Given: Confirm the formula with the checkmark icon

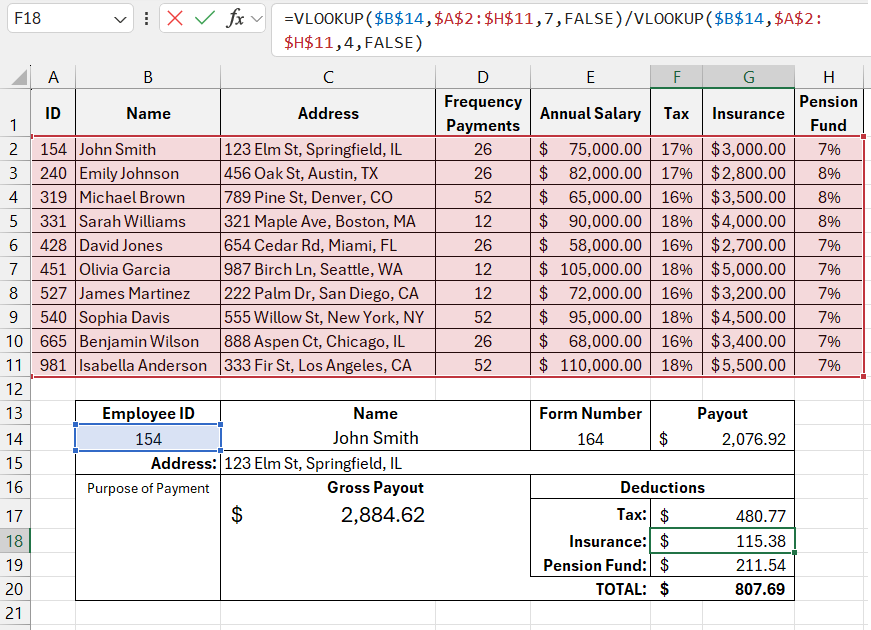Looking at the screenshot, I should (x=205, y=19).
